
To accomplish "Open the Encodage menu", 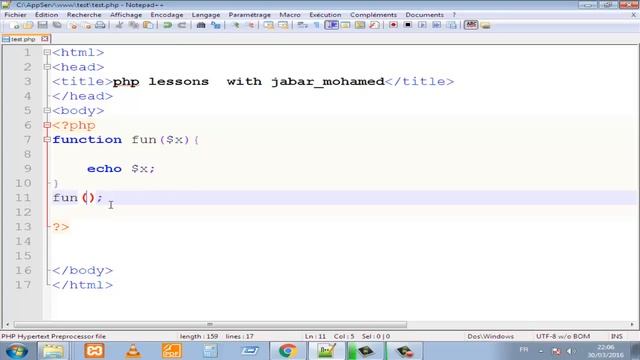I will point(167,15).
